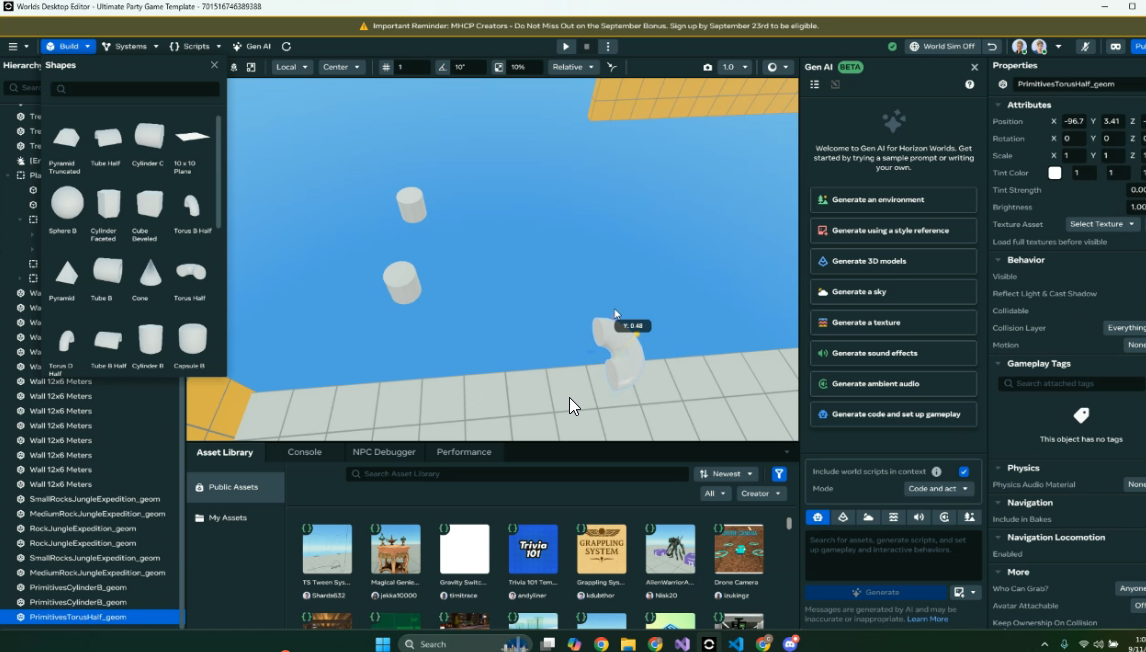Click the info icon beside world scripts

pos(936,471)
